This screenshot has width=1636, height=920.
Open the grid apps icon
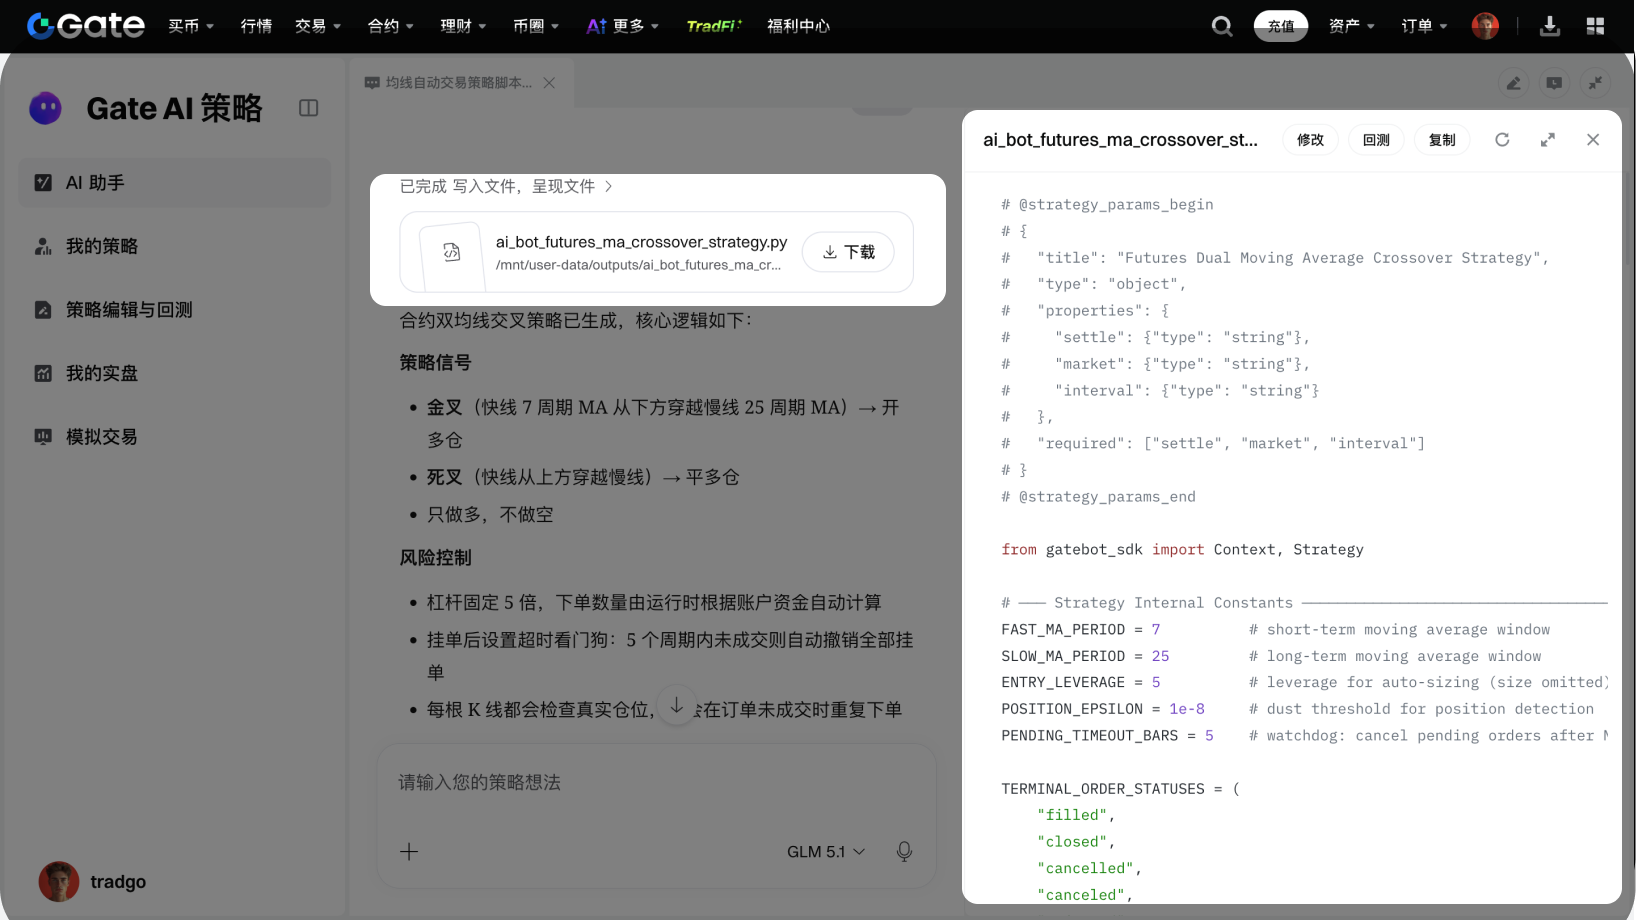[x=1595, y=26]
